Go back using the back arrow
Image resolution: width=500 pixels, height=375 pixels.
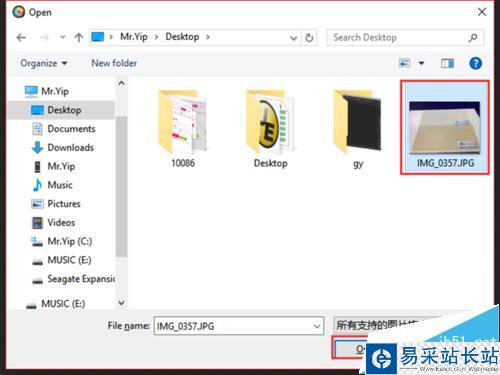(x=21, y=37)
